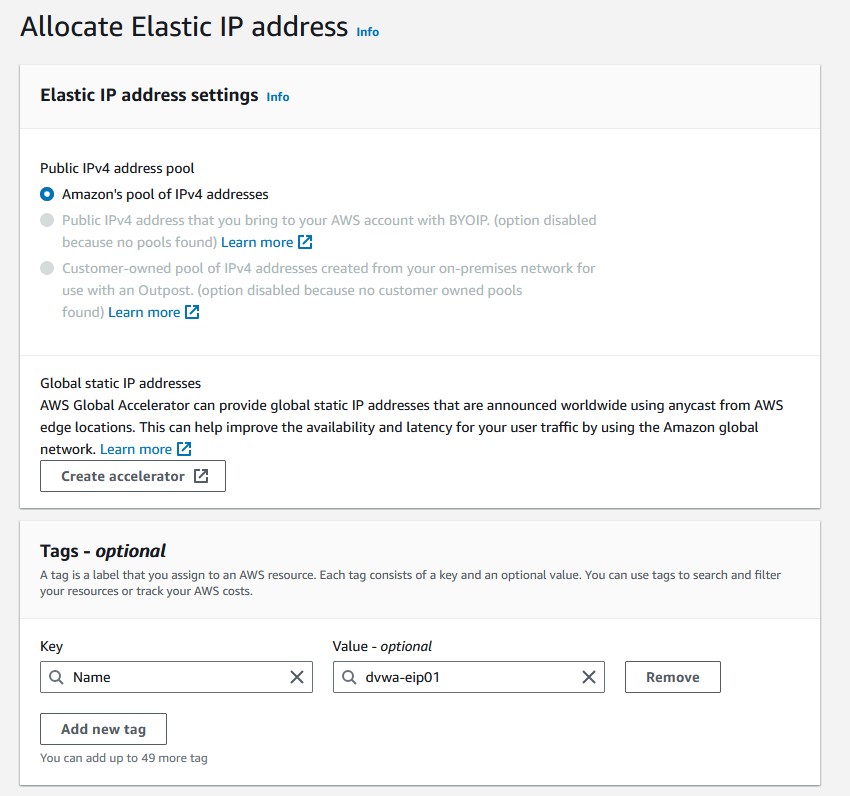The width and height of the screenshot is (850, 796).
Task: Open Learn more link for customer-owned pools
Action: (x=144, y=312)
